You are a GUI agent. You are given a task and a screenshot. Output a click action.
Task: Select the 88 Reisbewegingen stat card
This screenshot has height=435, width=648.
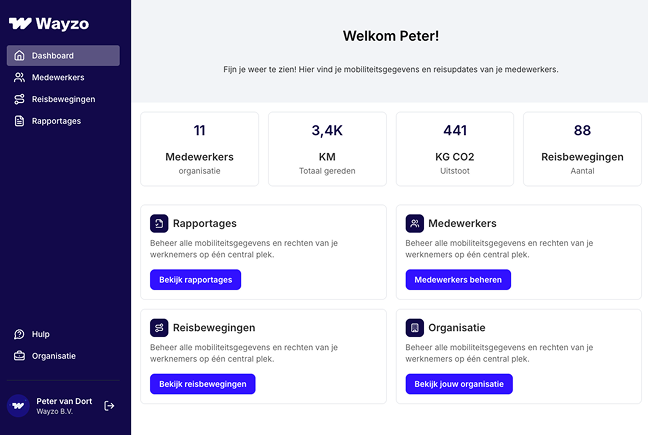(582, 148)
